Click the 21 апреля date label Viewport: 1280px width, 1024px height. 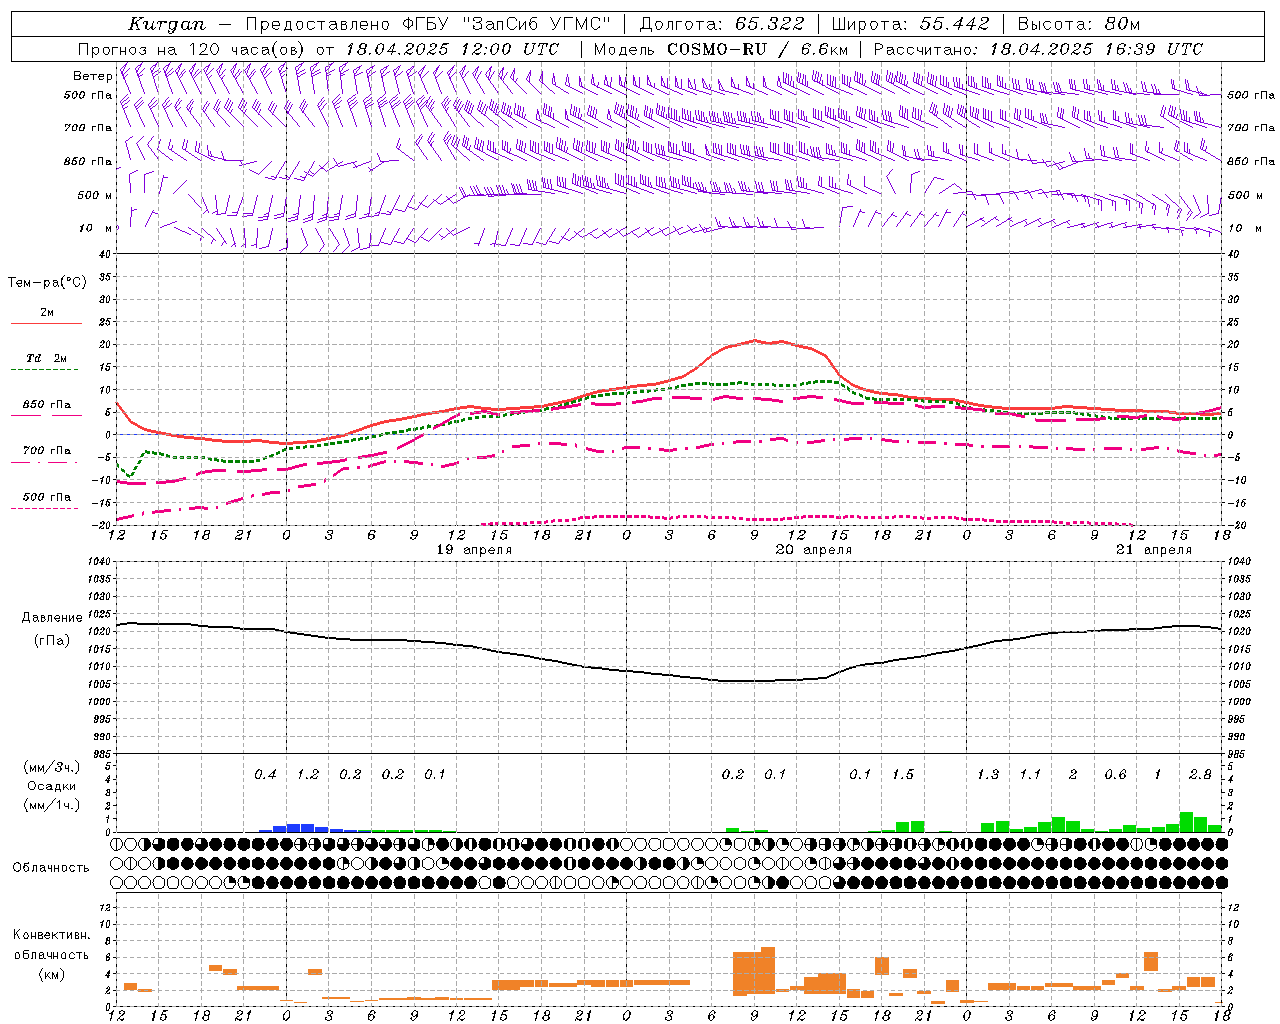point(1154,550)
